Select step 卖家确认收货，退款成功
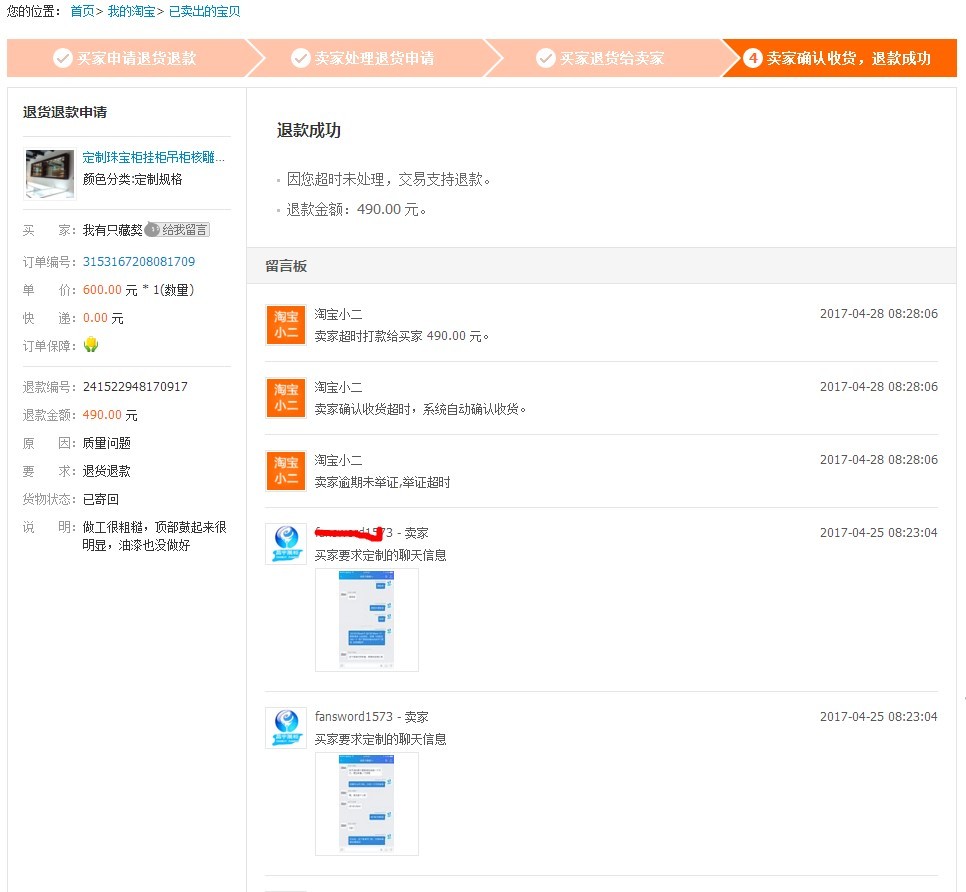Screen dimensions: 966x892 point(840,58)
